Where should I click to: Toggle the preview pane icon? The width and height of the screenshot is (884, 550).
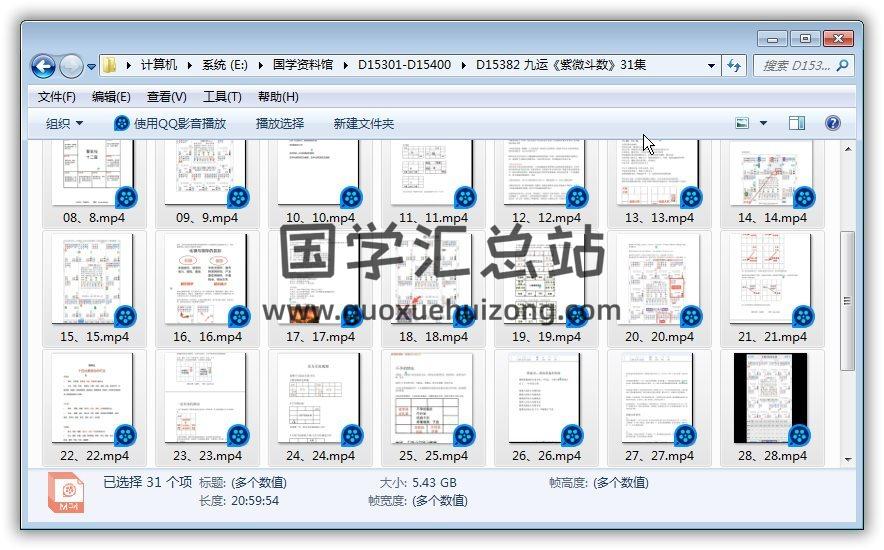point(797,123)
